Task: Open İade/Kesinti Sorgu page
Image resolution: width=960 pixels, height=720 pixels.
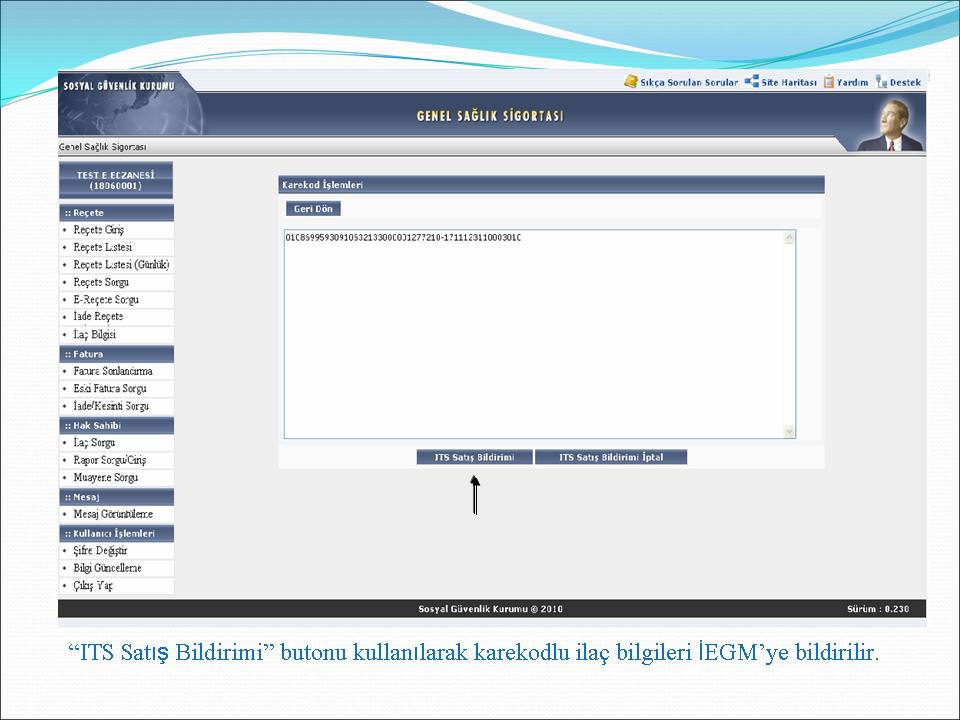Action: [x=111, y=406]
